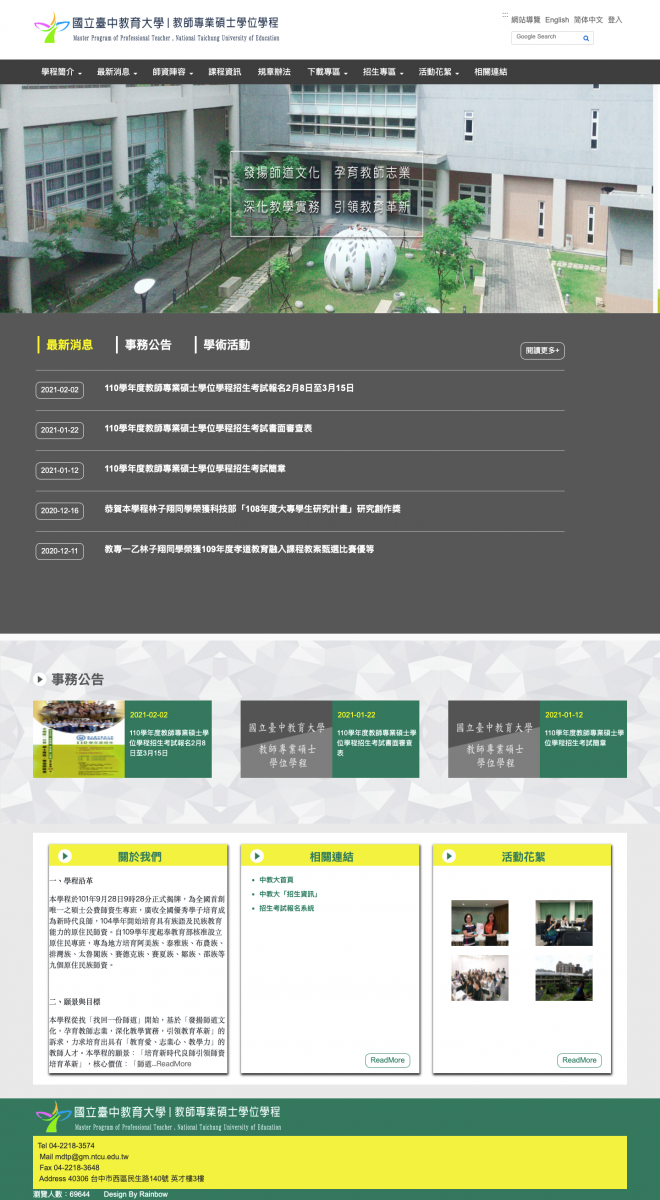
Task: Click the search magnifier icon
Action: point(586,38)
